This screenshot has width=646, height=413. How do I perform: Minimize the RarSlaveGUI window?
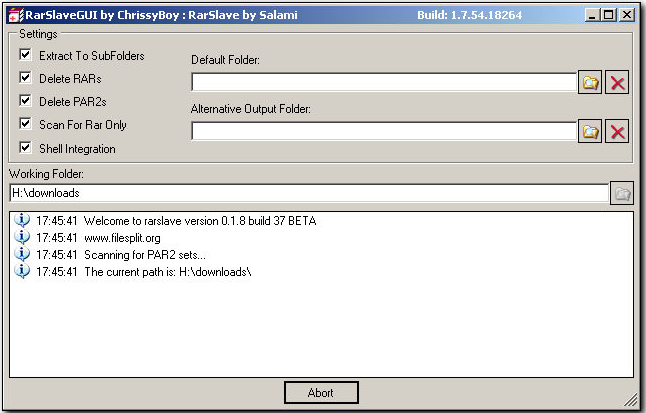592,15
